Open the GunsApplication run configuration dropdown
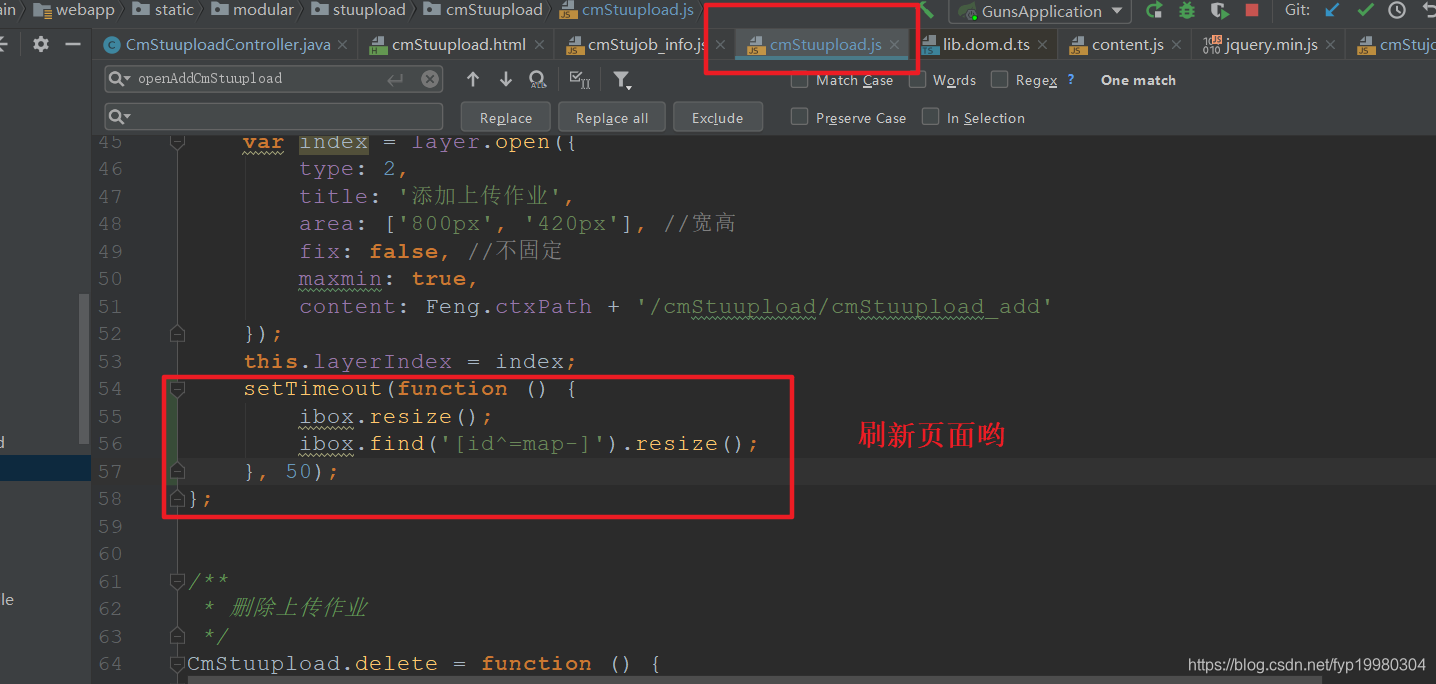 1041,11
